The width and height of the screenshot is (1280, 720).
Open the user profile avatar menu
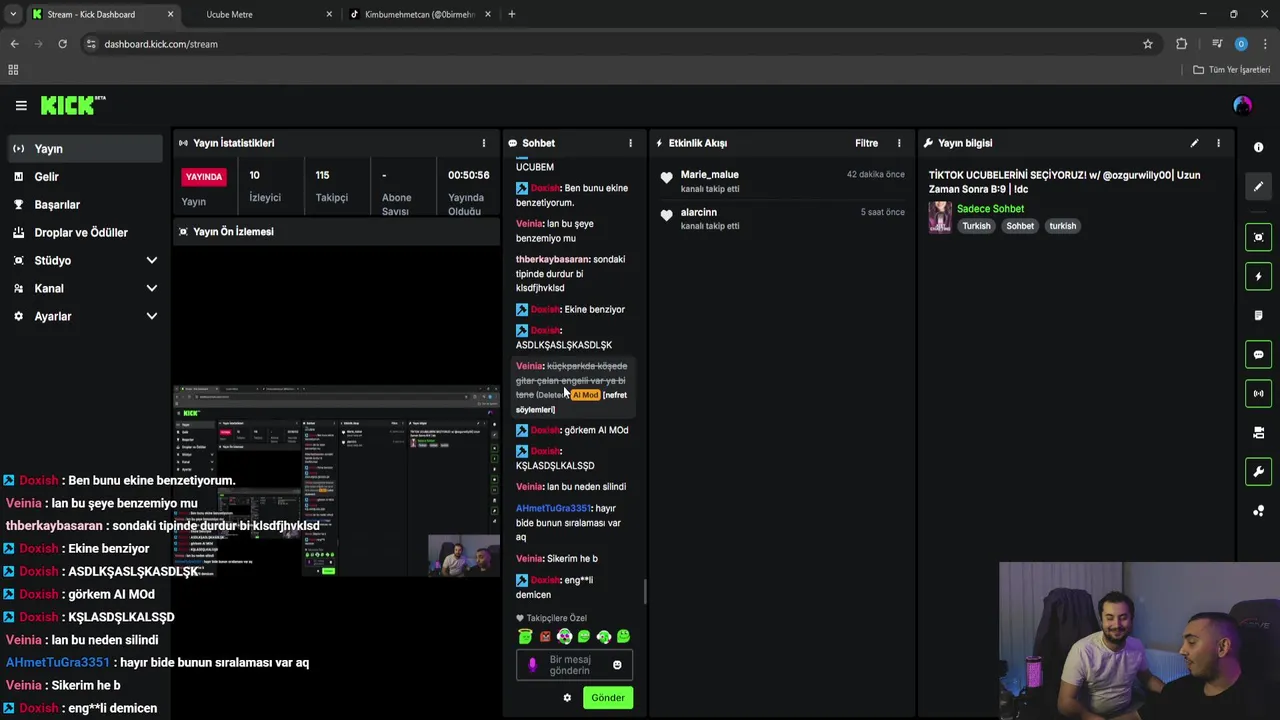coord(1242,105)
